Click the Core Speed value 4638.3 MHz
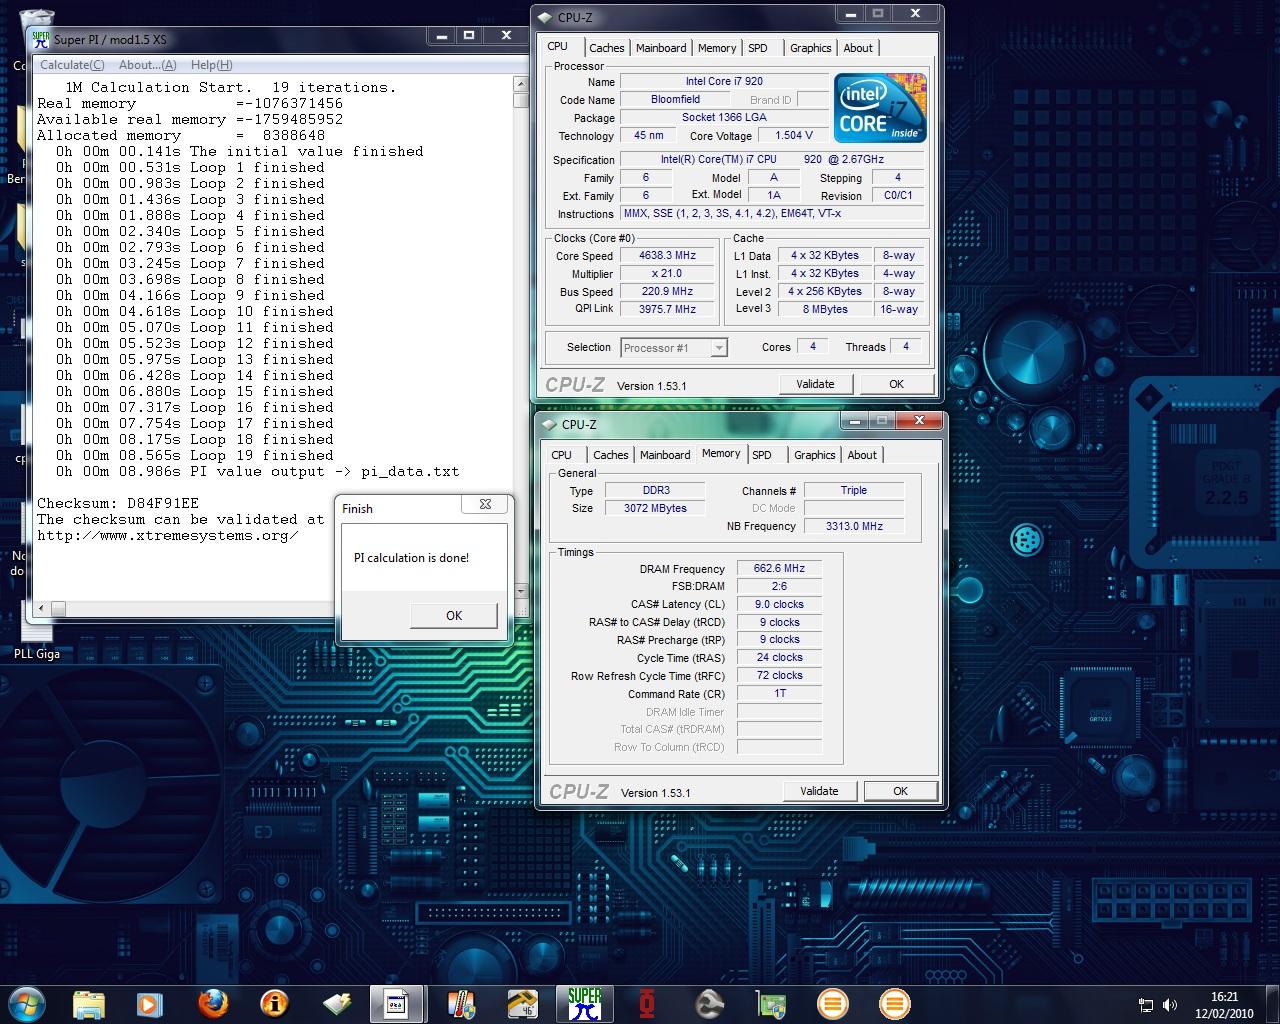The height and width of the screenshot is (1024, 1280). pyautogui.click(x=667, y=256)
